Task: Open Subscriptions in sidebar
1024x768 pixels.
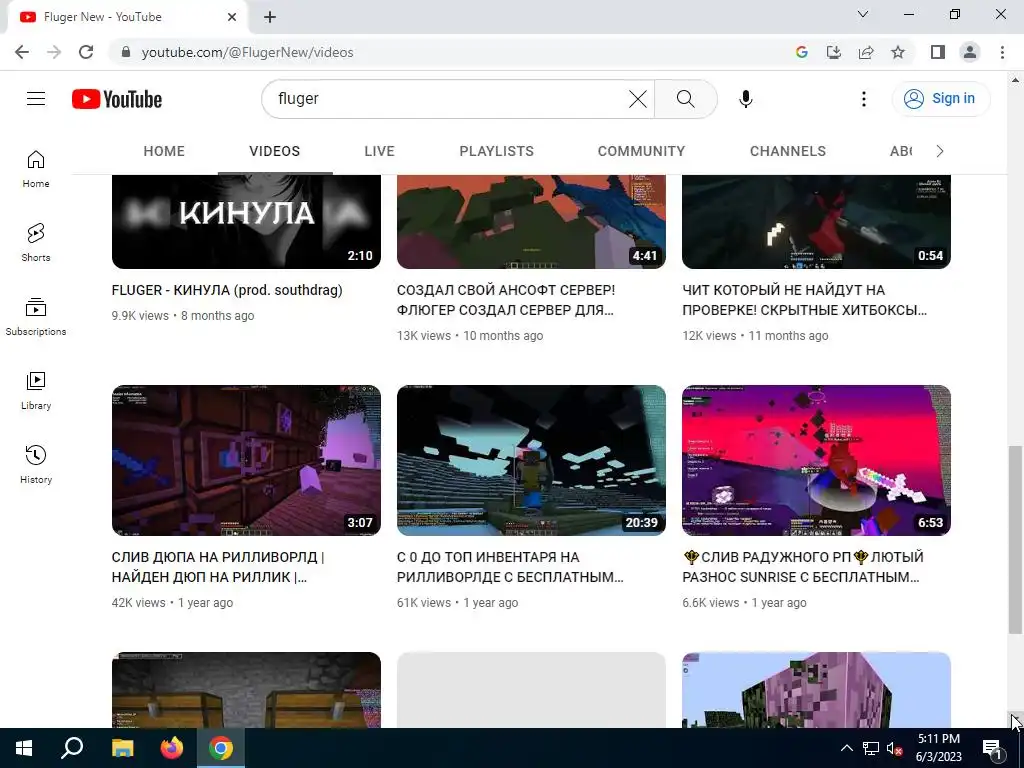Action: [x=36, y=317]
